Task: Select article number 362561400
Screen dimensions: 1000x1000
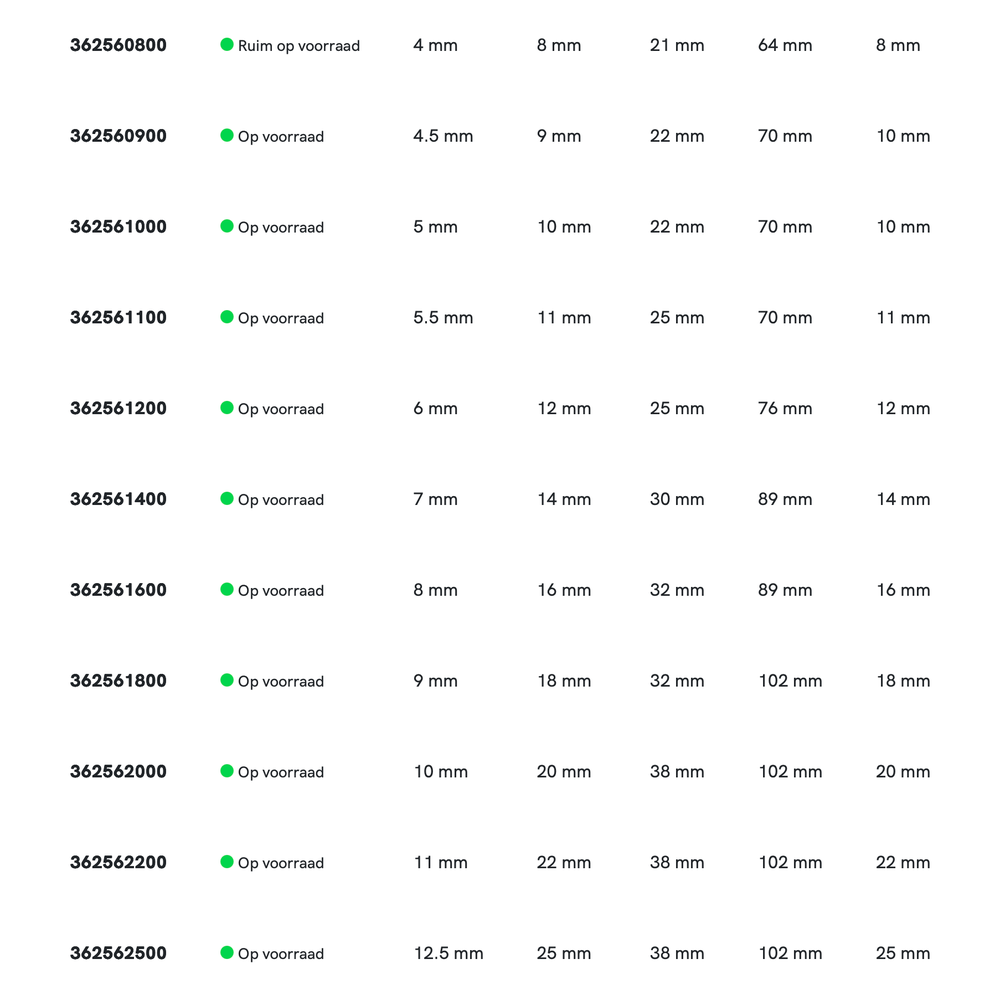Action: pyautogui.click(x=118, y=499)
